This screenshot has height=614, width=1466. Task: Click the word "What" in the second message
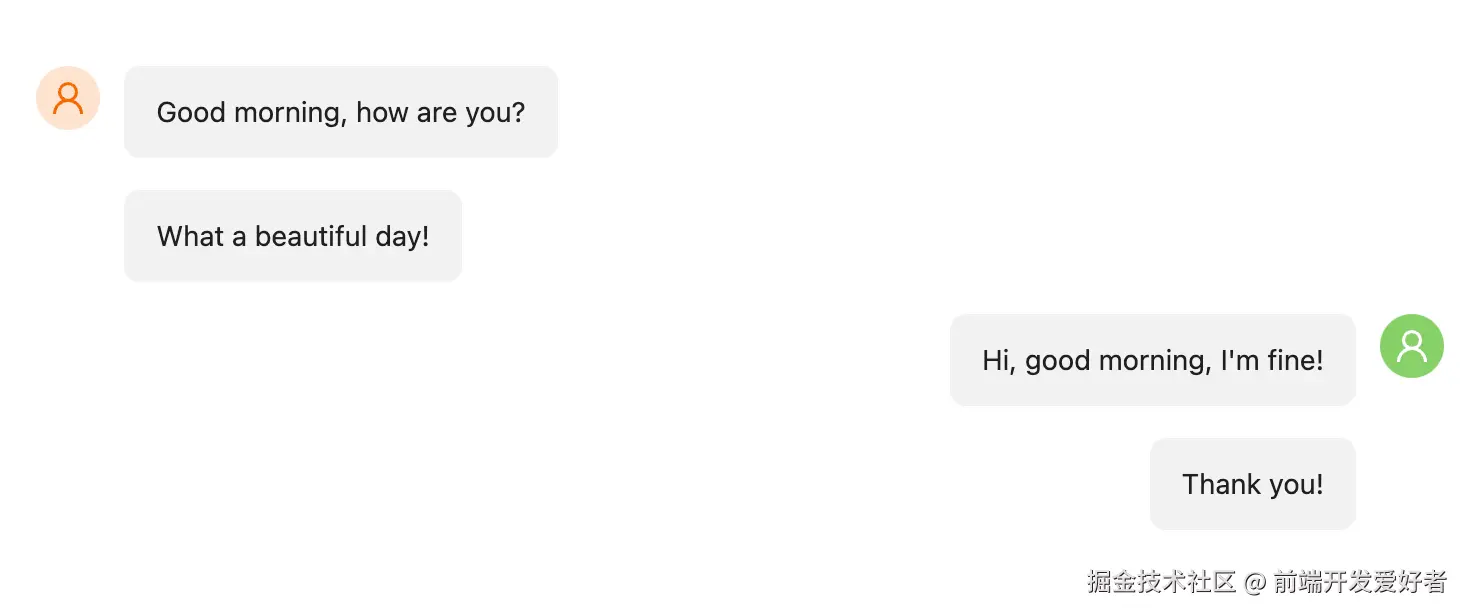click(x=191, y=236)
